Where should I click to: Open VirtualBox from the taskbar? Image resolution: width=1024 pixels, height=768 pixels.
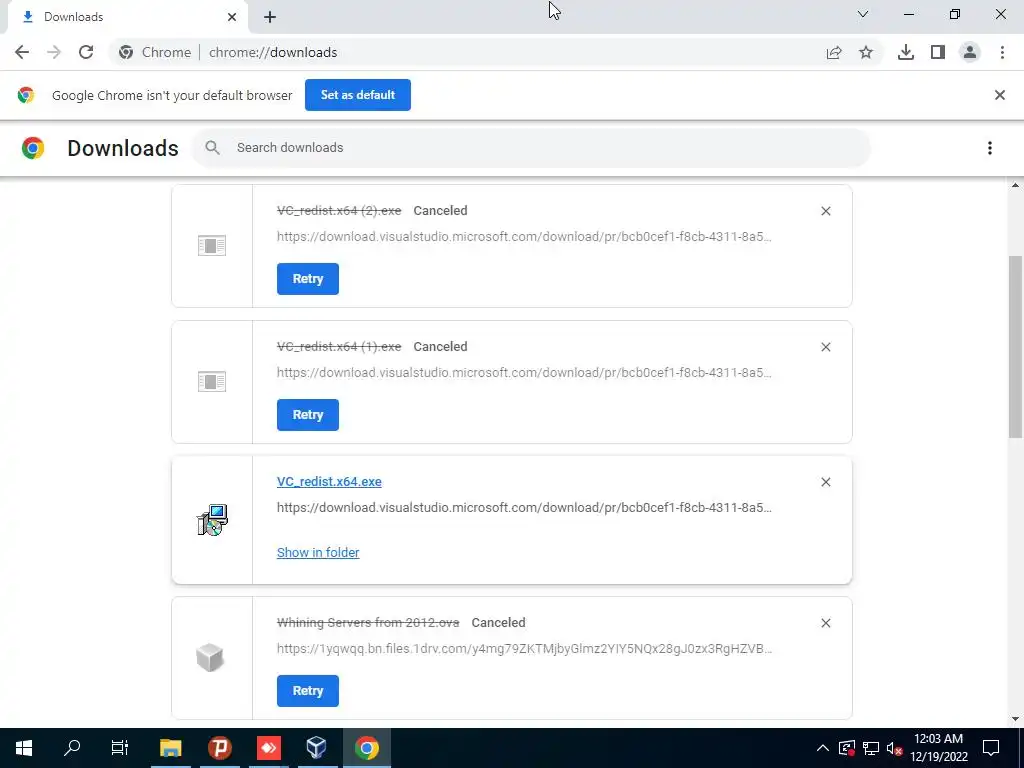coord(317,748)
